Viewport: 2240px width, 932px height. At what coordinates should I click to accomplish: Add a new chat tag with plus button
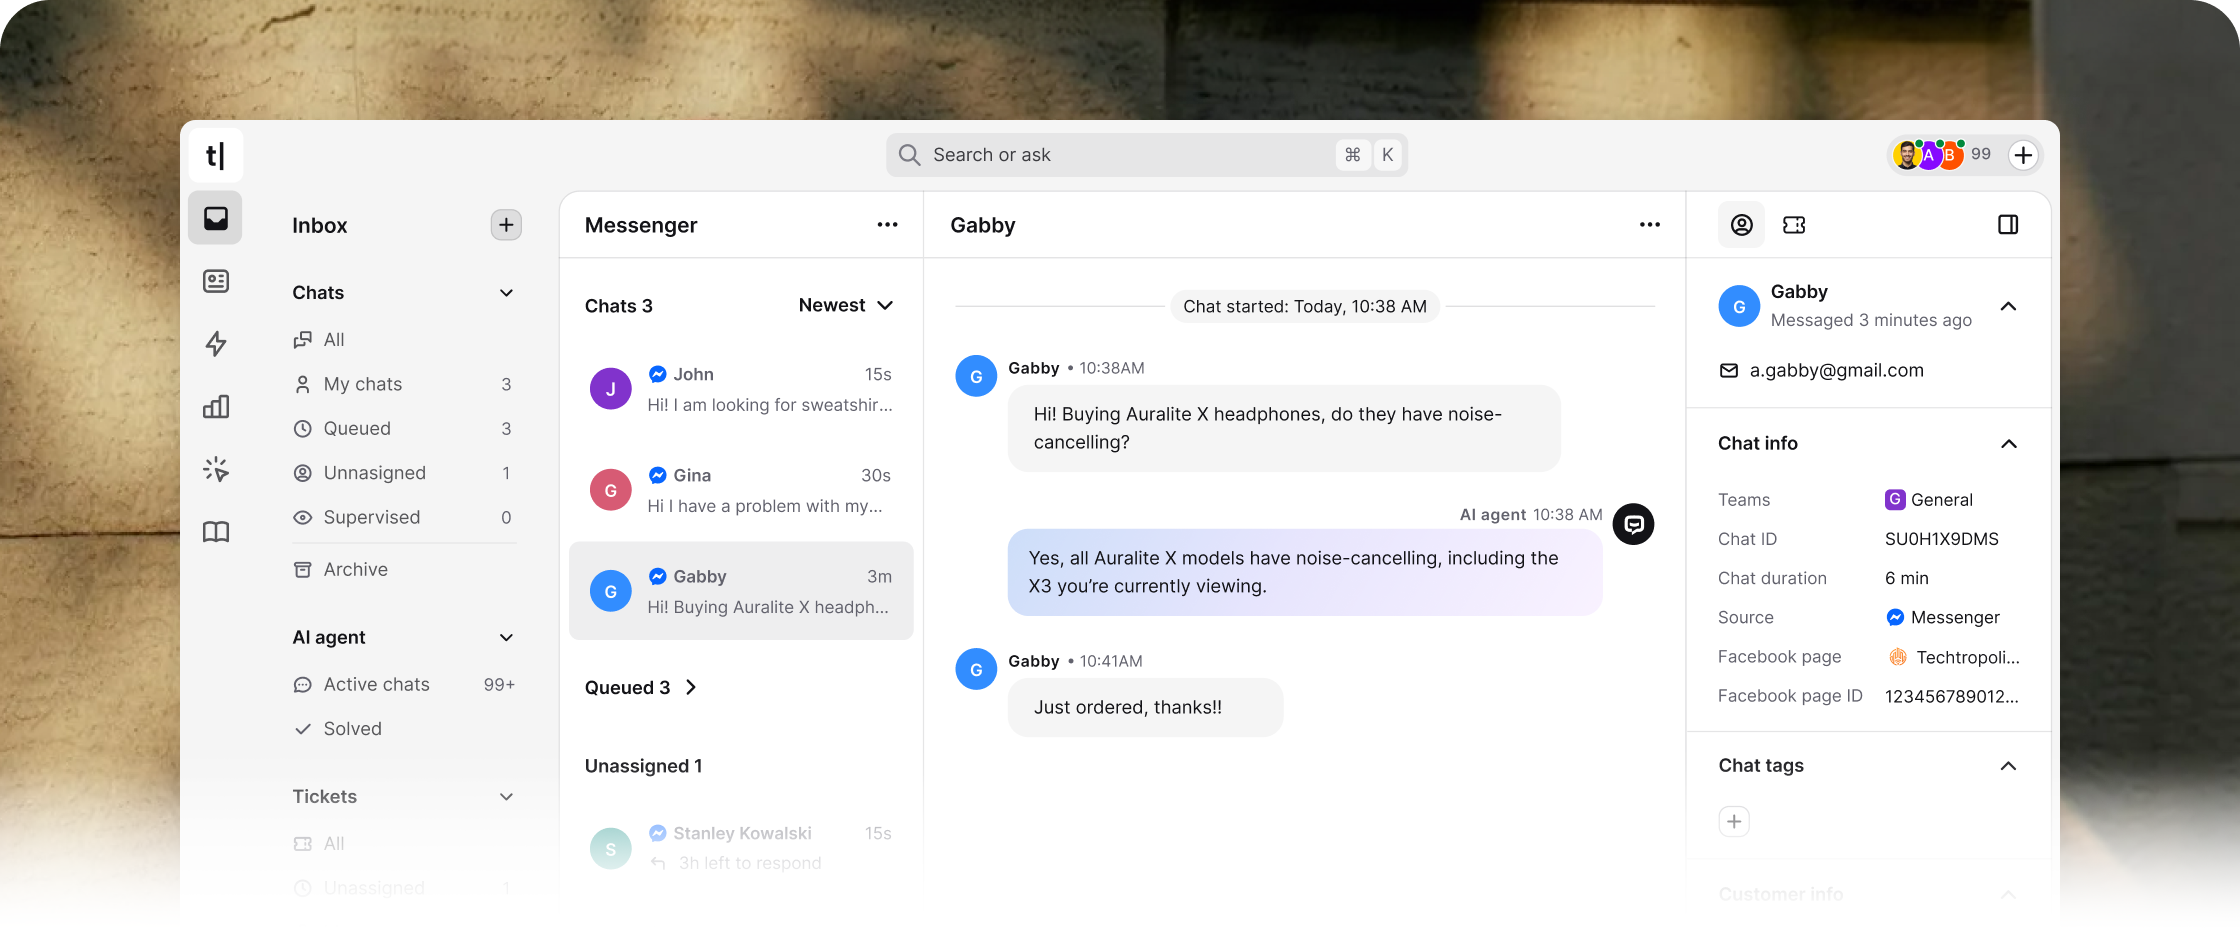pos(1735,820)
